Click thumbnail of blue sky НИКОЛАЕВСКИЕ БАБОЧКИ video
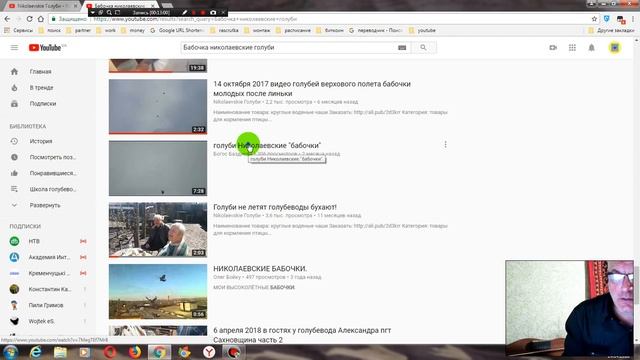 pyautogui.click(x=158, y=291)
